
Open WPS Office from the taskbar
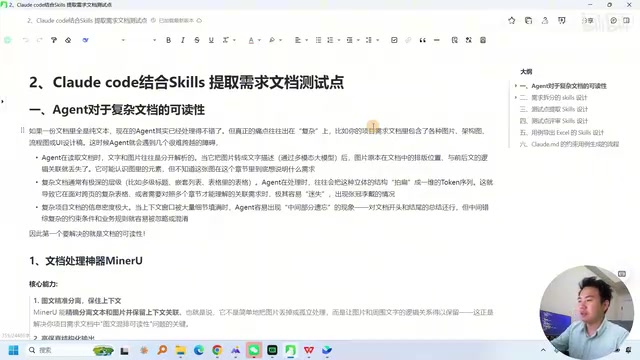click(309, 350)
